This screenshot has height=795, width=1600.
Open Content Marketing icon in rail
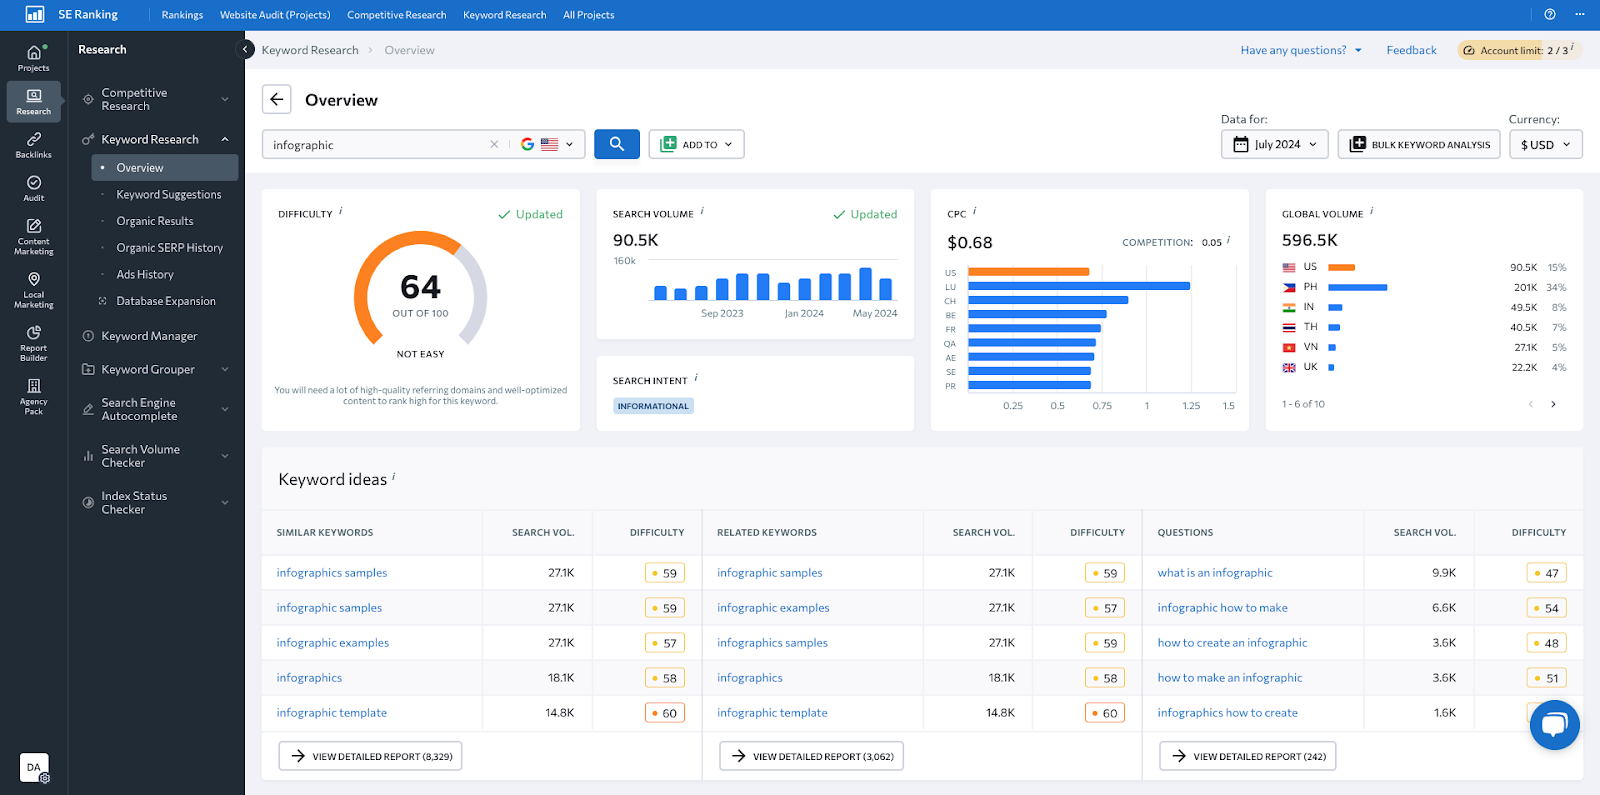click(34, 237)
